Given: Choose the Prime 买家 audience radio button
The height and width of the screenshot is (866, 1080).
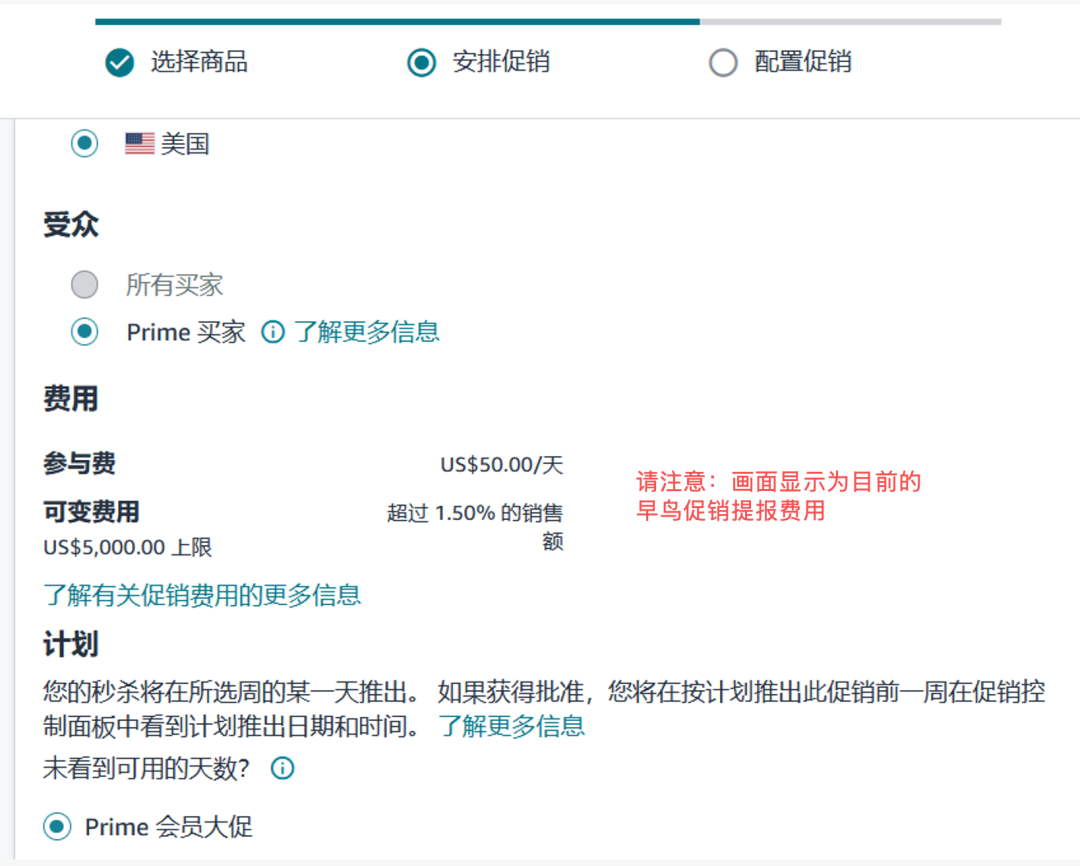Looking at the screenshot, I should pos(85,331).
